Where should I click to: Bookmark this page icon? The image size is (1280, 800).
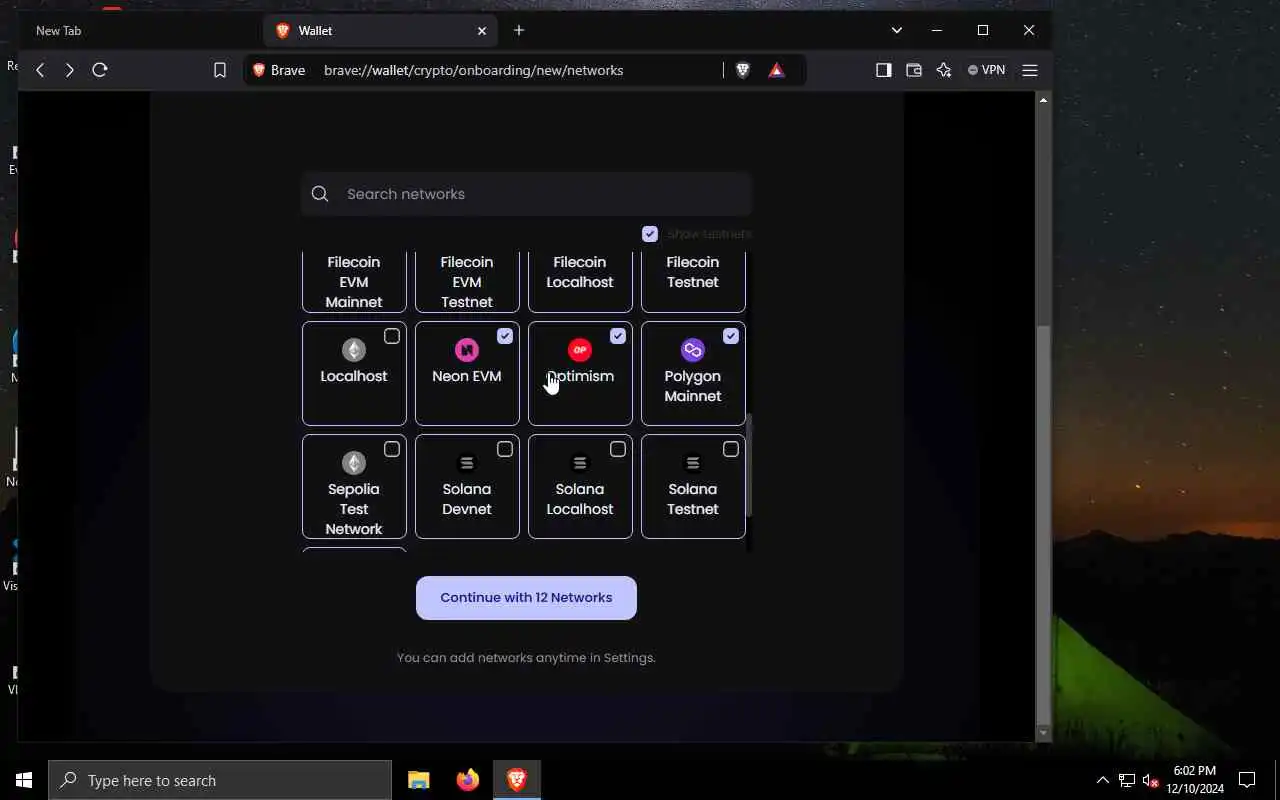click(220, 70)
